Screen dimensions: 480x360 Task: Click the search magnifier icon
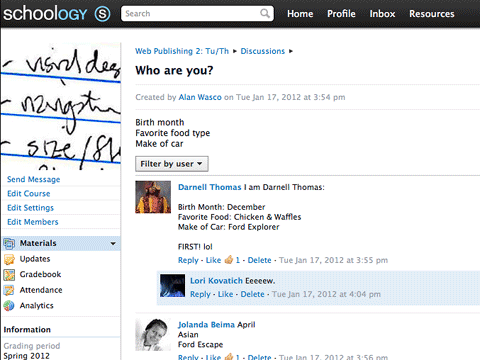(x=265, y=13)
